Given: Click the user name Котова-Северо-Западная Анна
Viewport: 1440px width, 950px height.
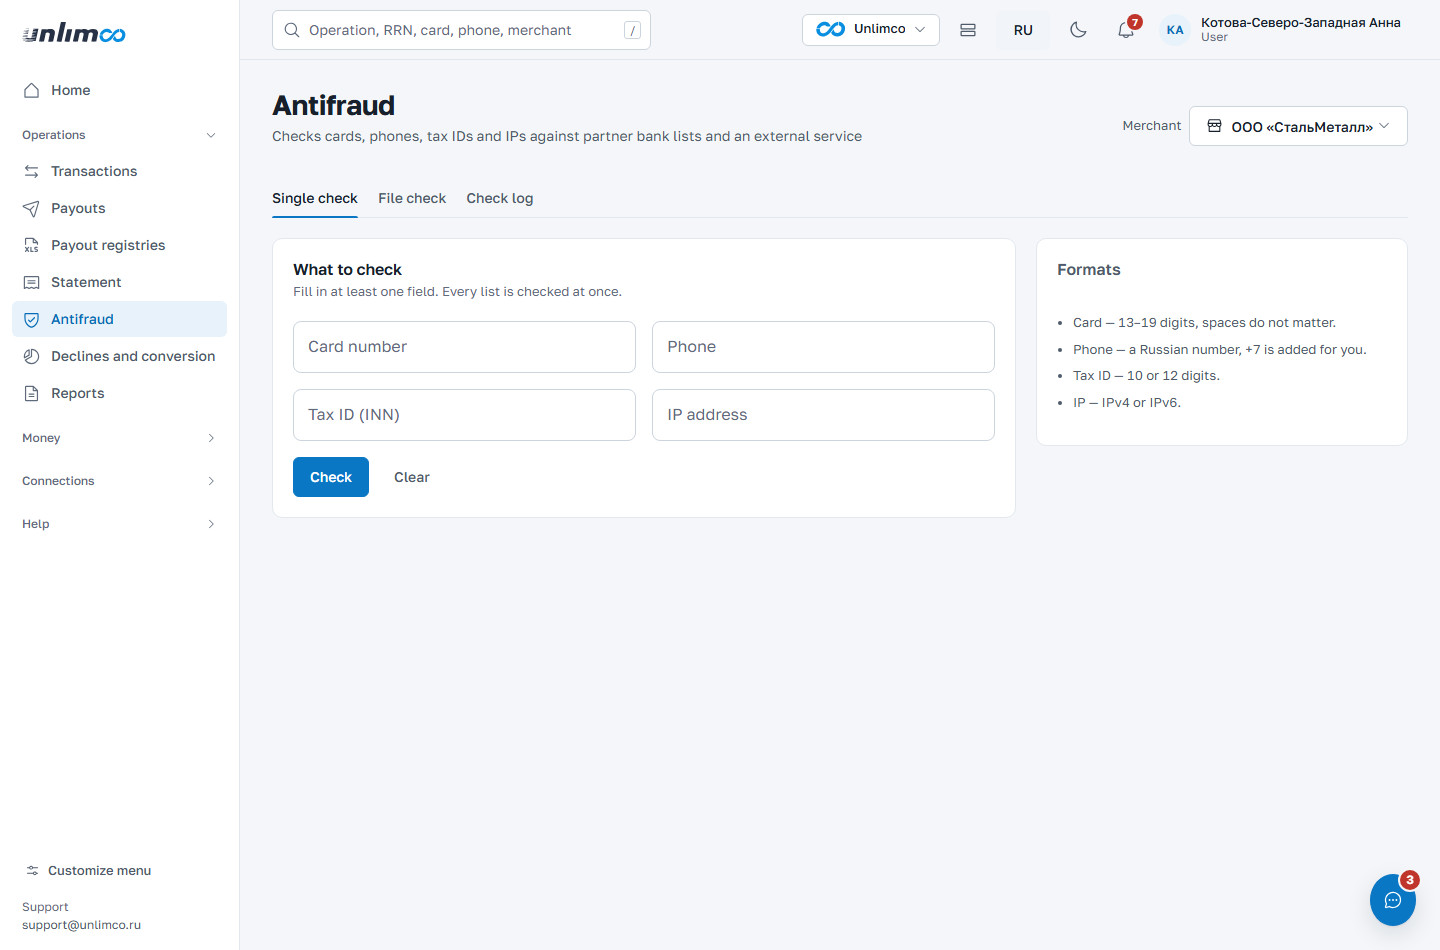Looking at the screenshot, I should (x=1300, y=22).
